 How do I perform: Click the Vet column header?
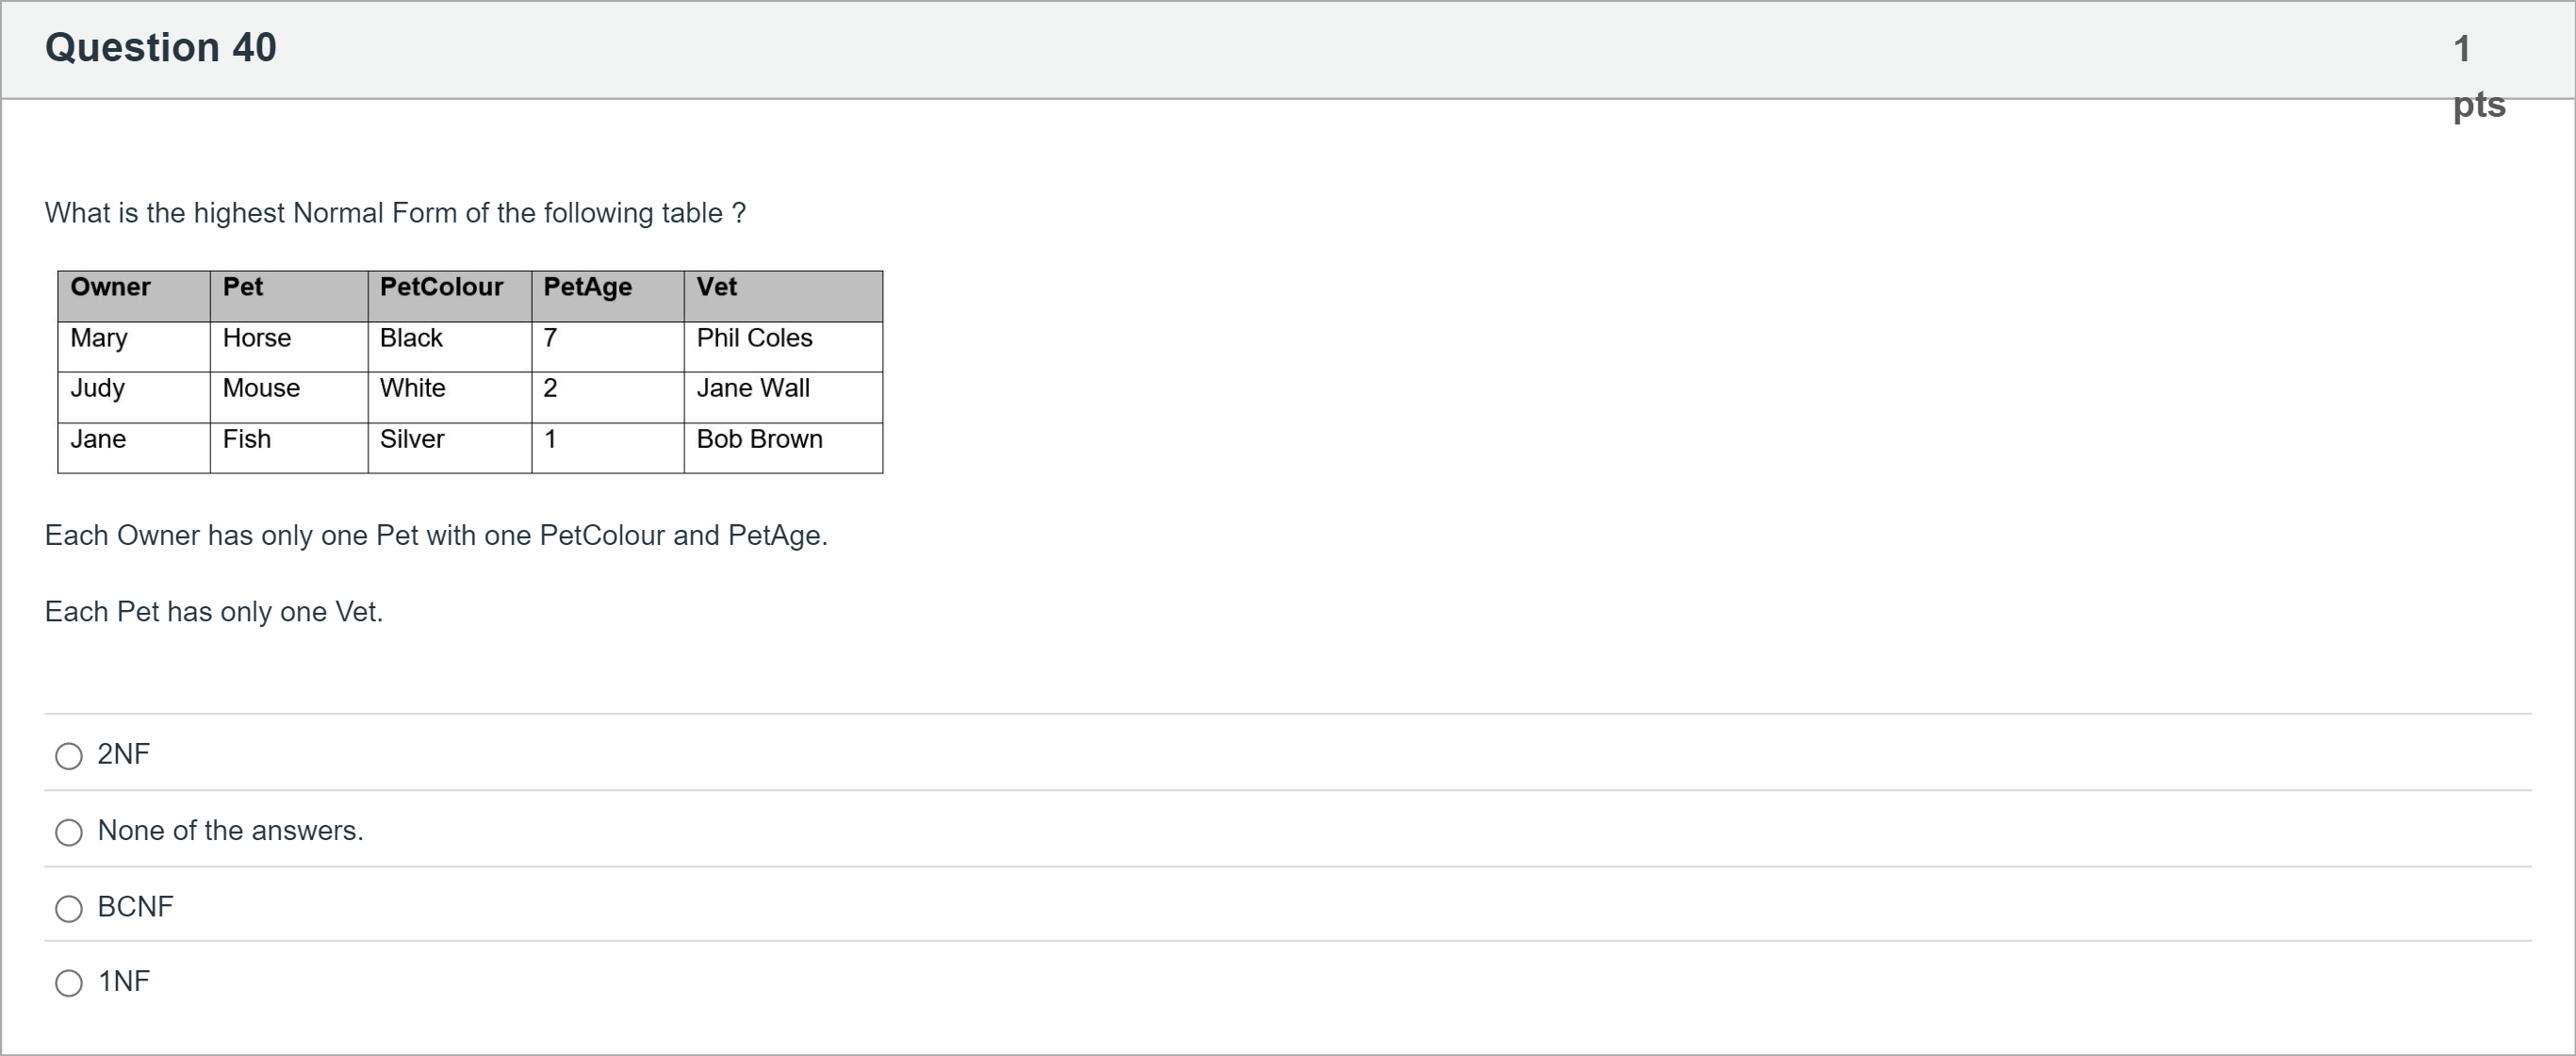pyautogui.click(x=716, y=287)
